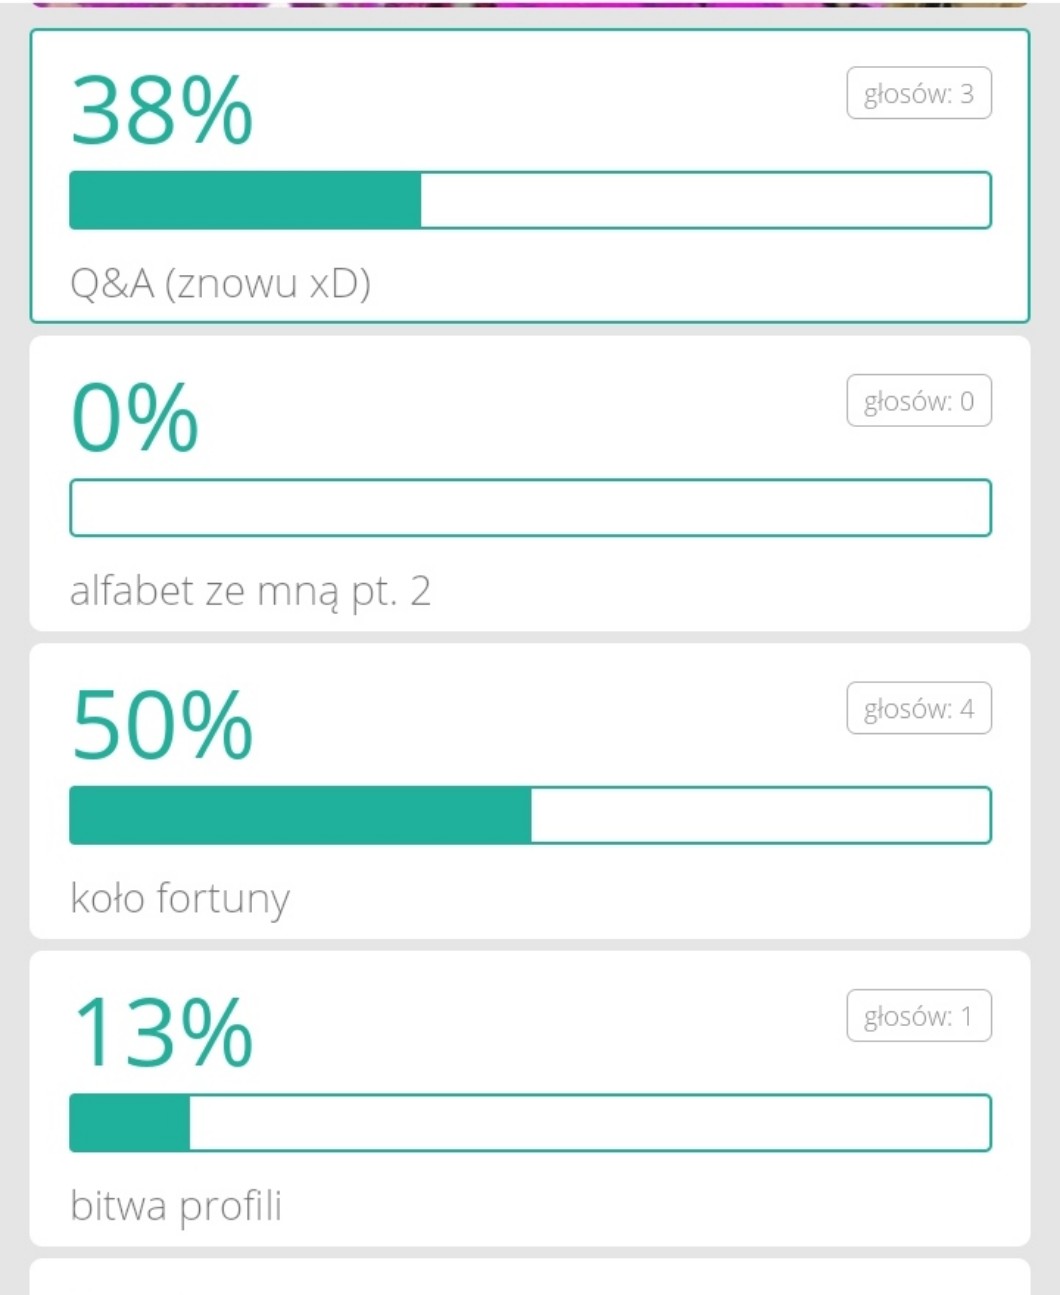Click the filled part of Q&A progress bar
This screenshot has height=1295, width=1060.
(x=245, y=200)
